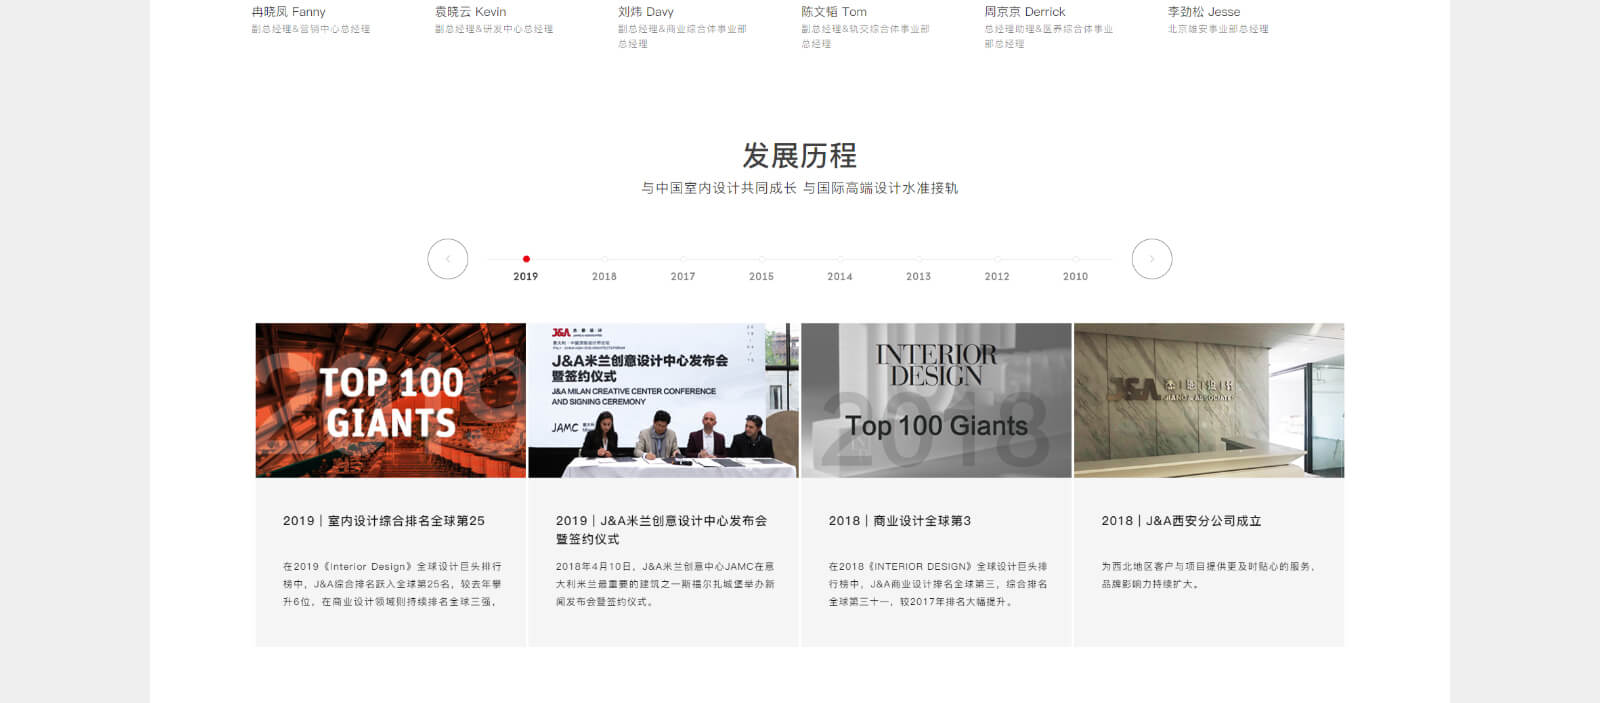Click the previous arrow circle on timeline

pyautogui.click(x=447, y=259)
